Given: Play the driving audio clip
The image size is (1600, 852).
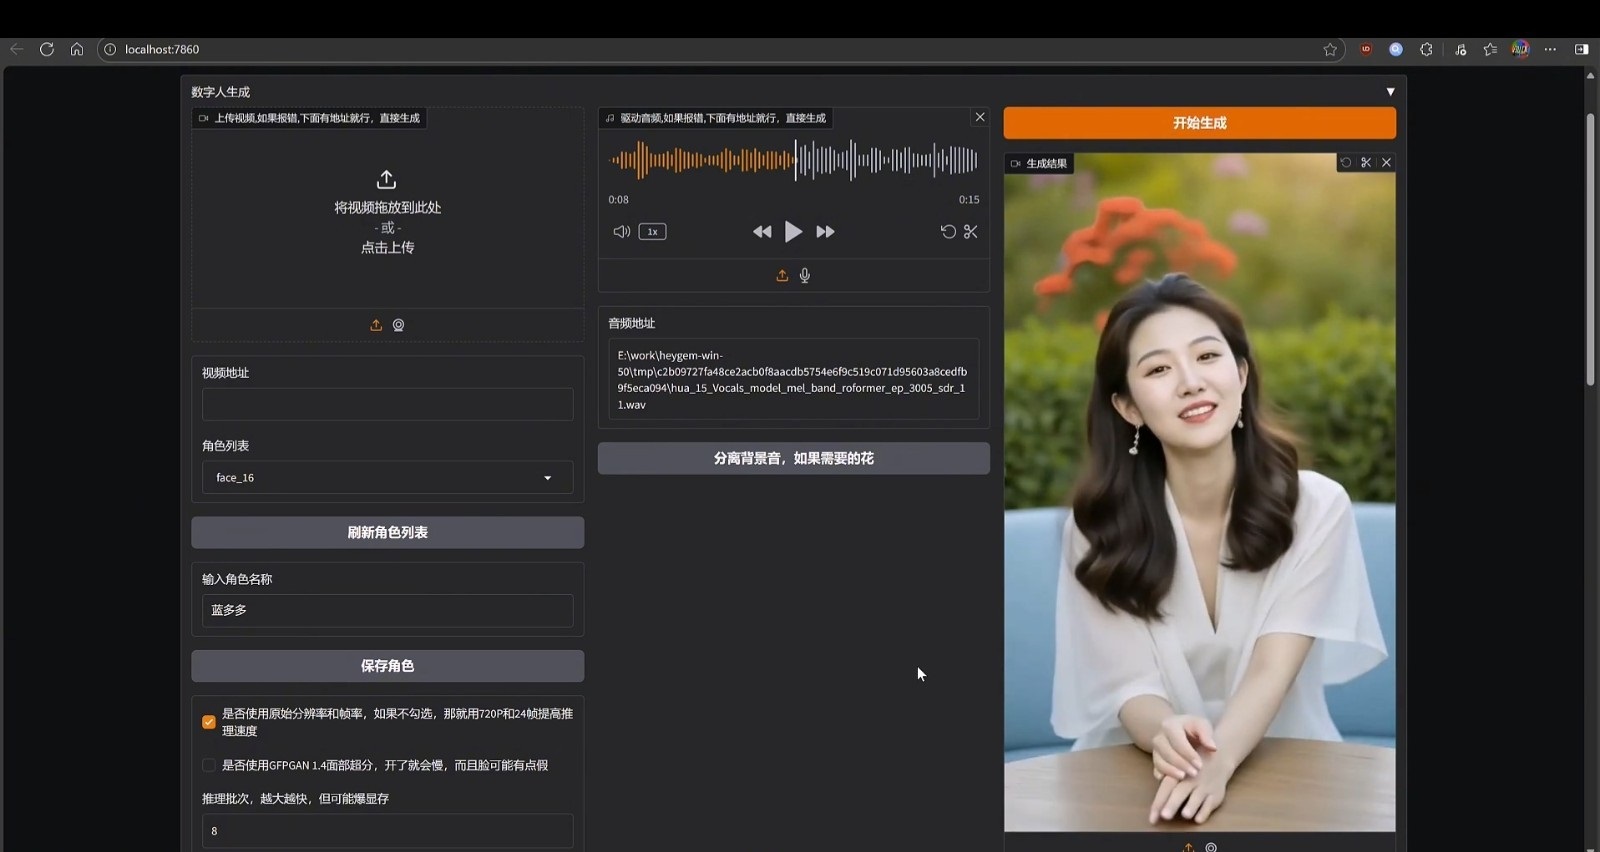Looking at the screenshot, I should pos(793,232).
